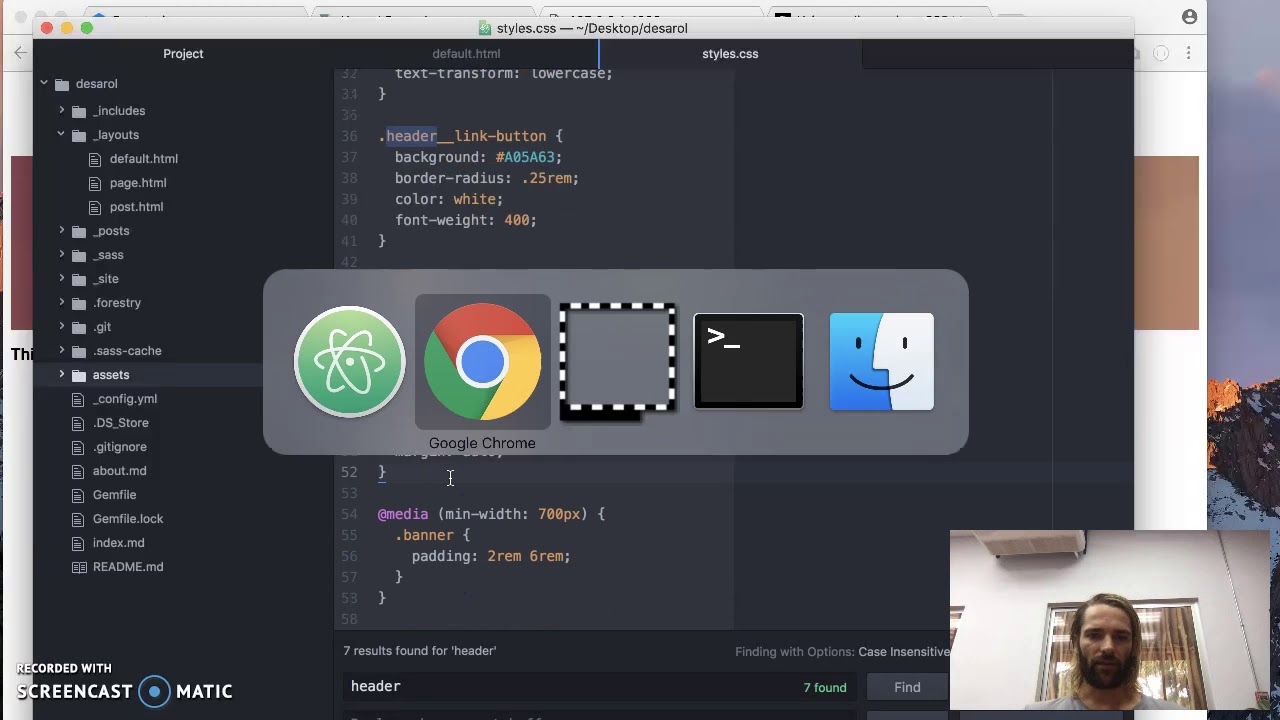Open Chrome's three-dot menu behind Atom
Image resolution: width=1280 pixels, height=720 pixels.
(1189, 53)
